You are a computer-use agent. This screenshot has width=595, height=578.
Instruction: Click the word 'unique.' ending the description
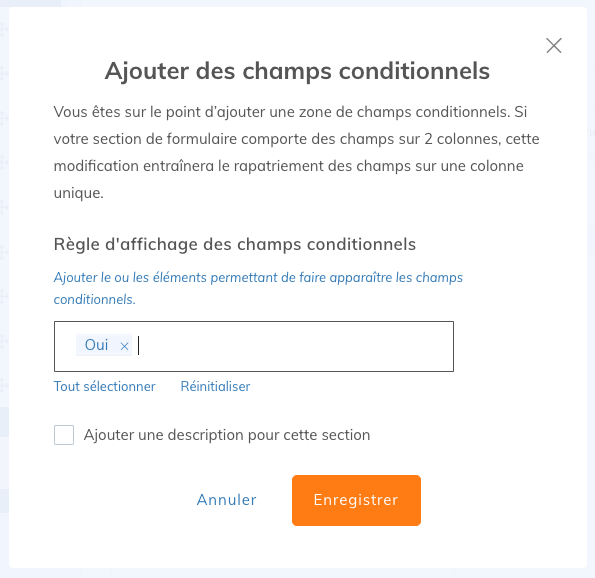(x=79, y=193)
